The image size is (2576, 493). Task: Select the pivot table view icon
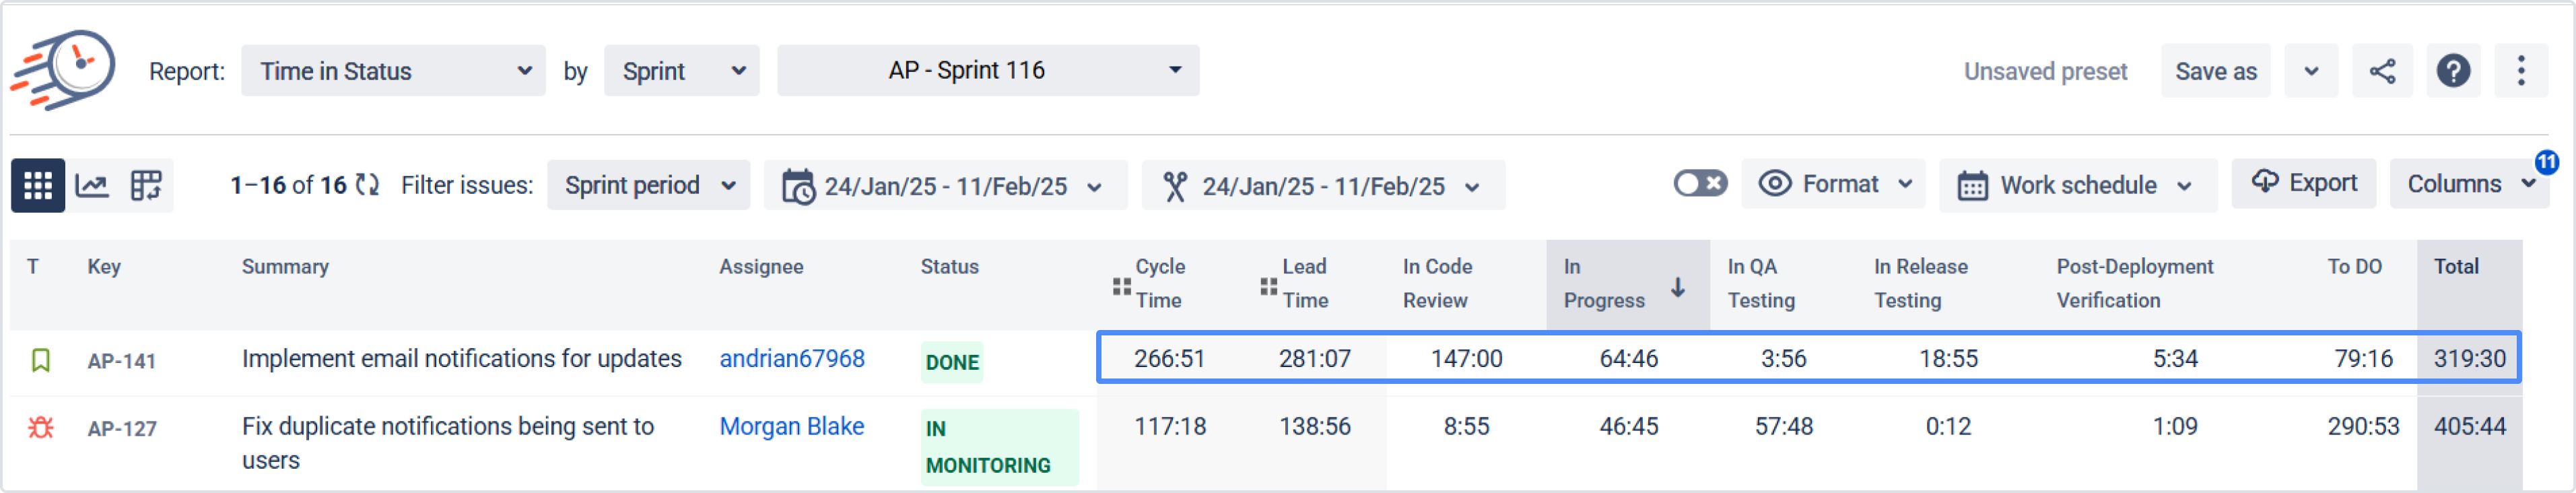pos(146,185)
